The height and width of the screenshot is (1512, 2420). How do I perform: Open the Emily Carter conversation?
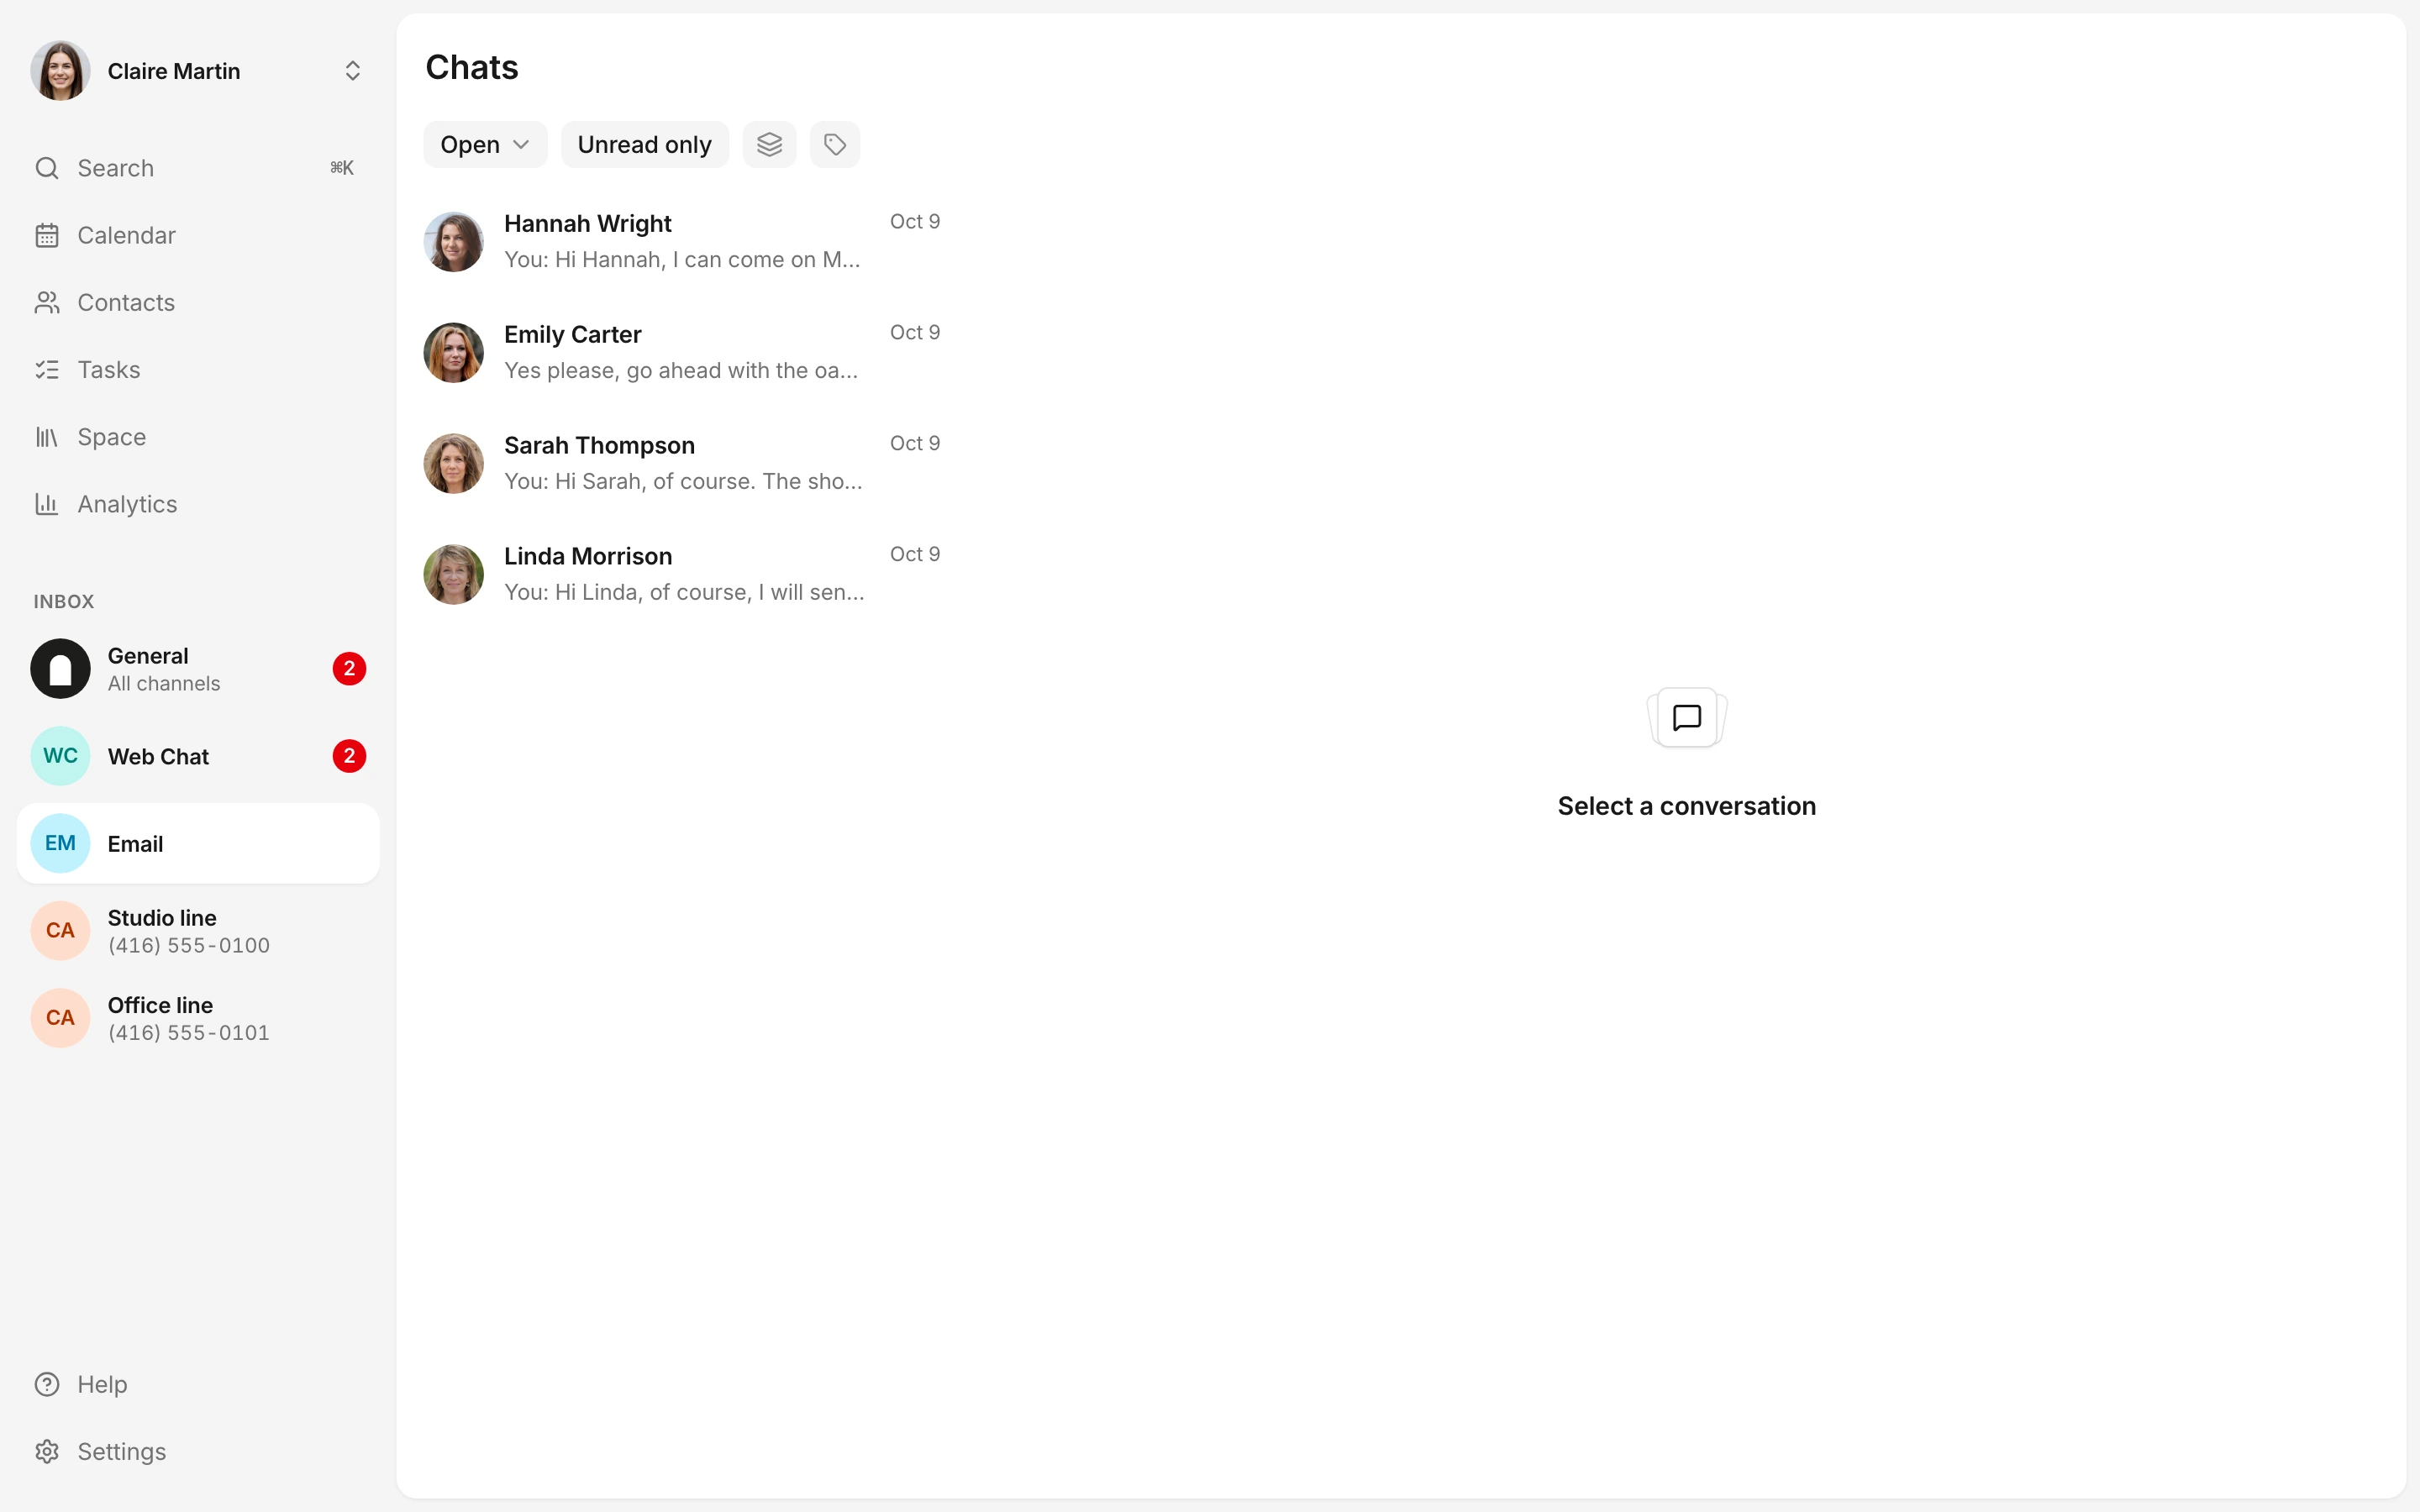[682, 352]
